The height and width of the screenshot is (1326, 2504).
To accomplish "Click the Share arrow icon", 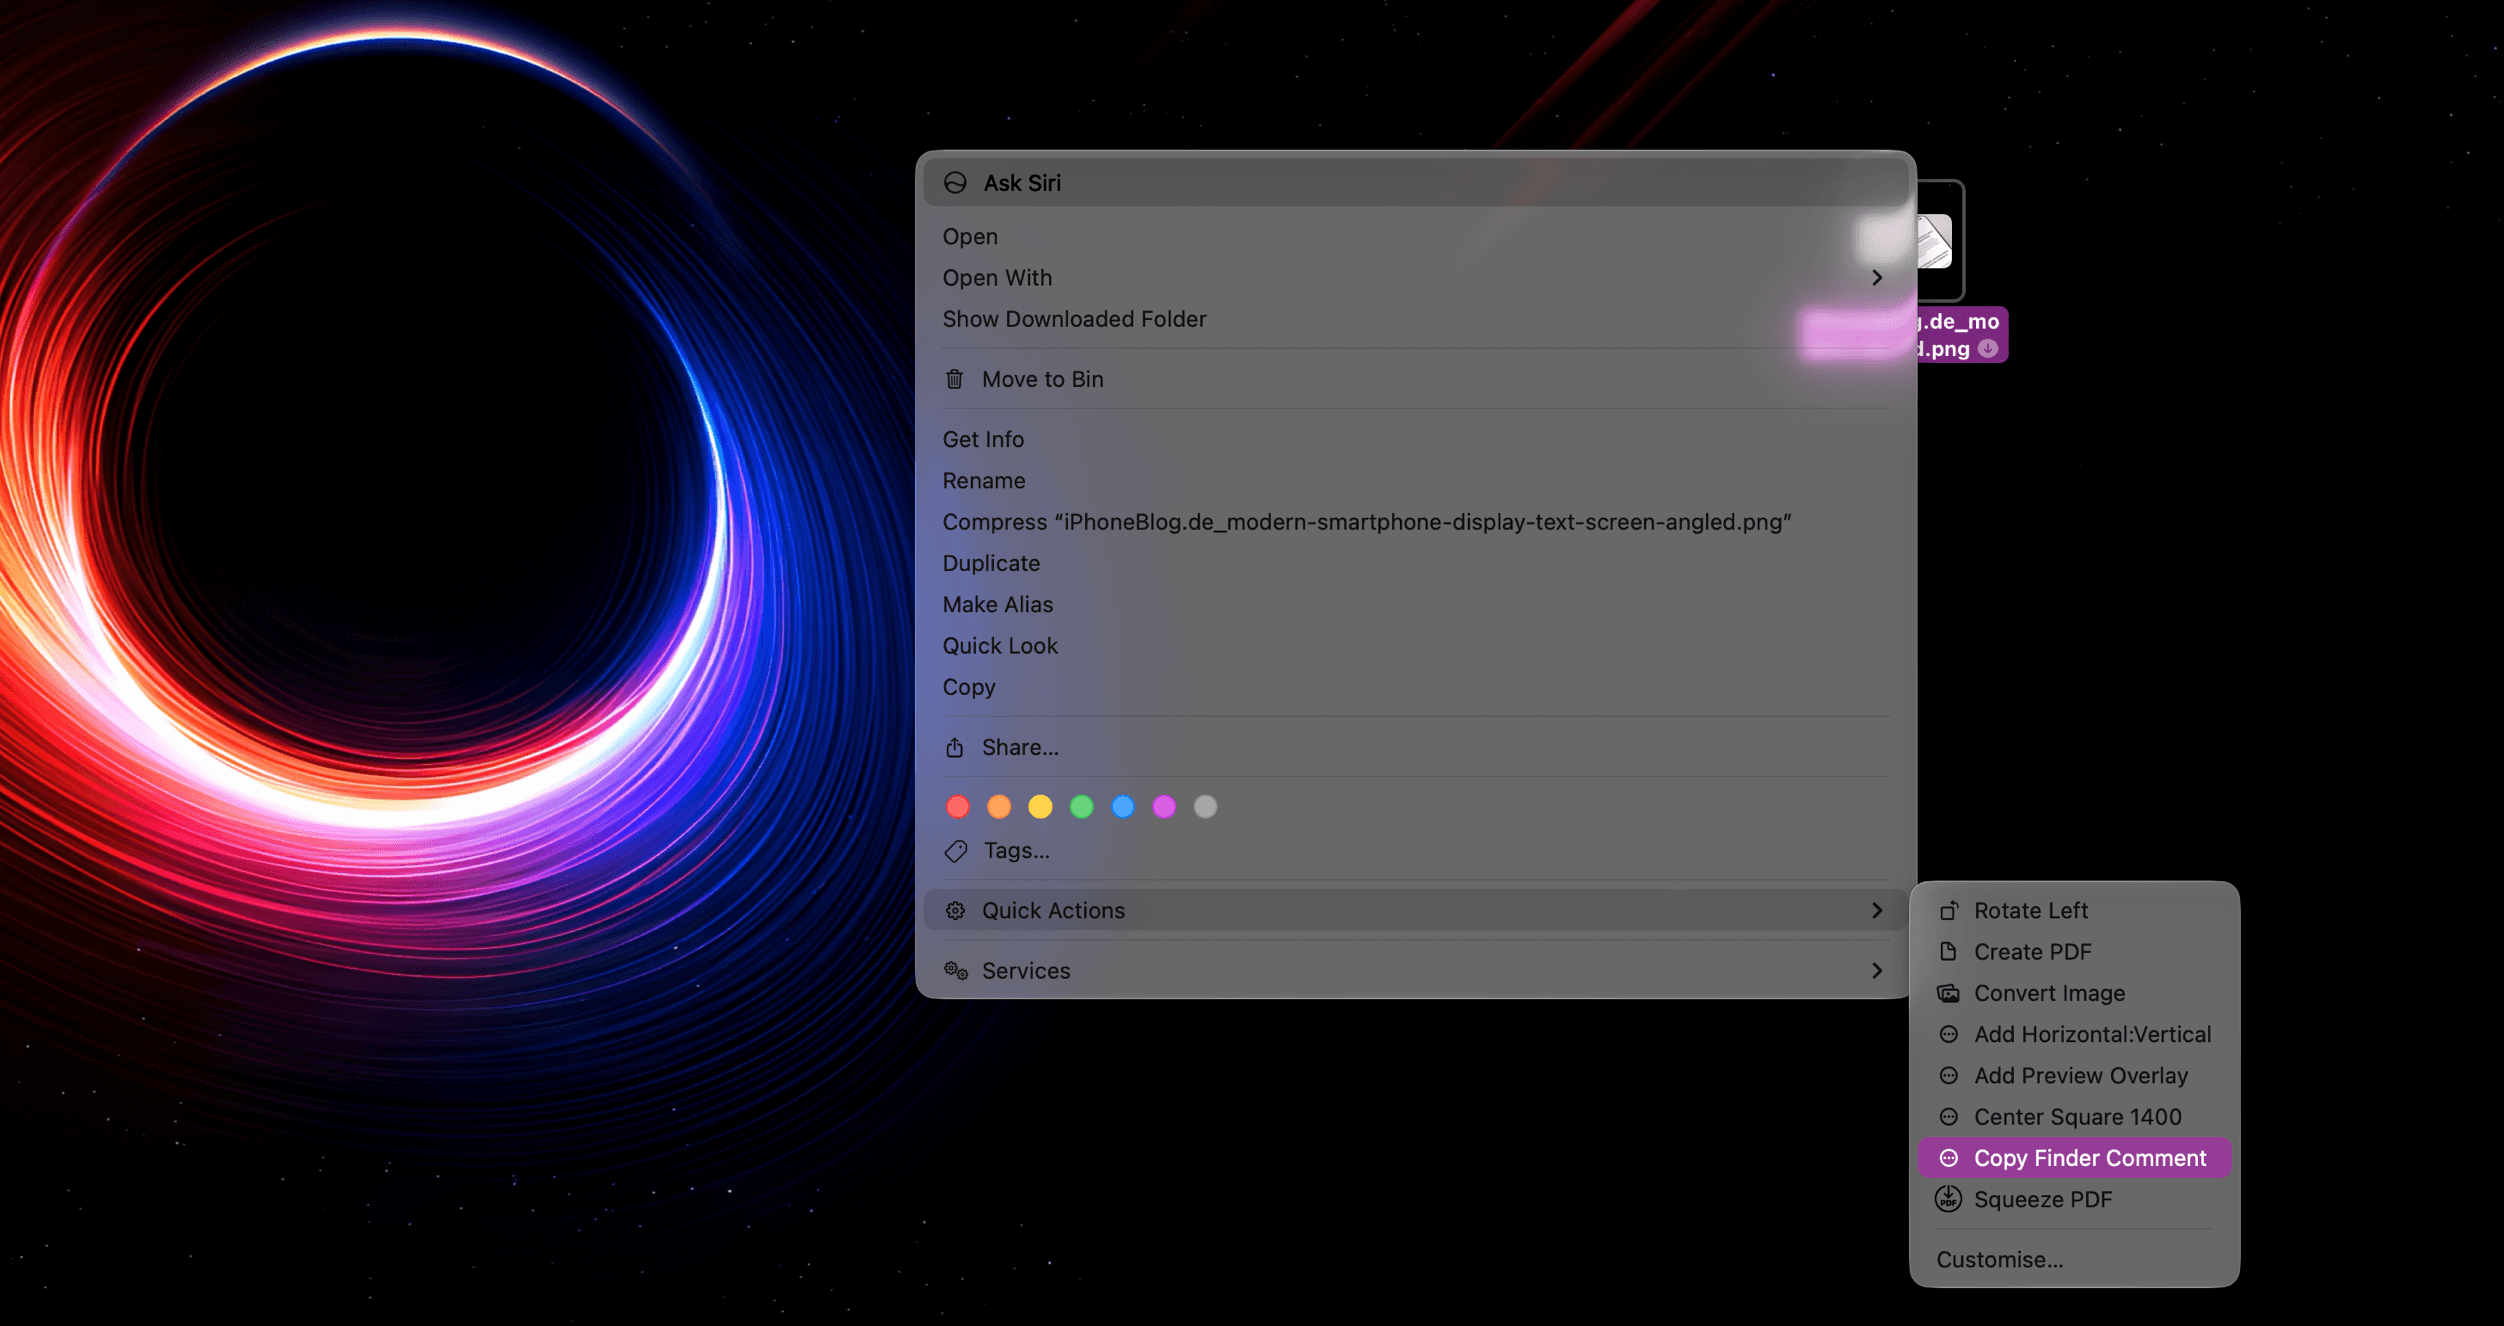I will (x=955, y=747).
